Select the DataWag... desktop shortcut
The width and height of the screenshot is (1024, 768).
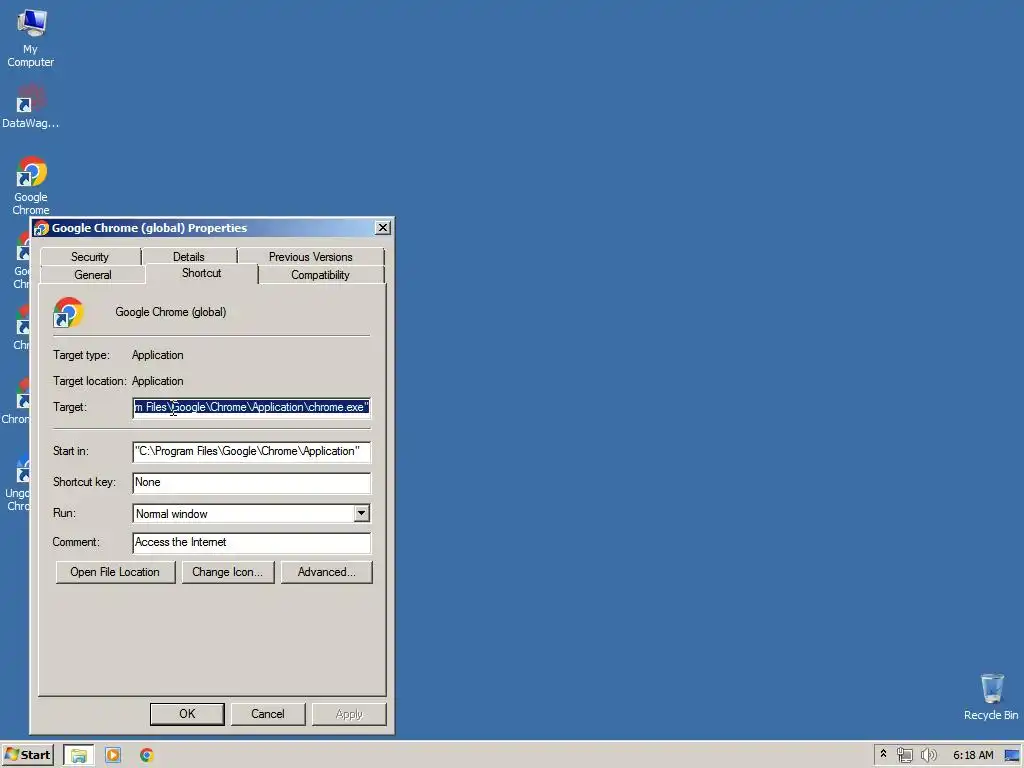(x=30, y=106)
